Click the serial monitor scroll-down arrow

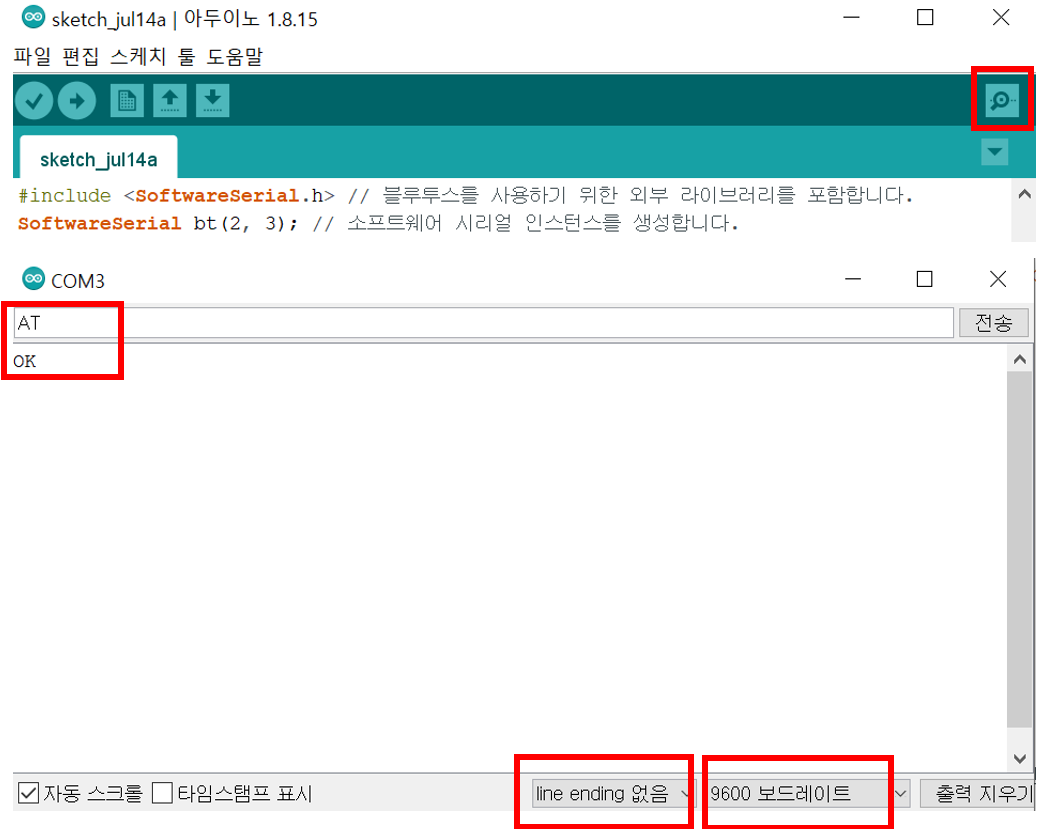tap(1020, 758)
